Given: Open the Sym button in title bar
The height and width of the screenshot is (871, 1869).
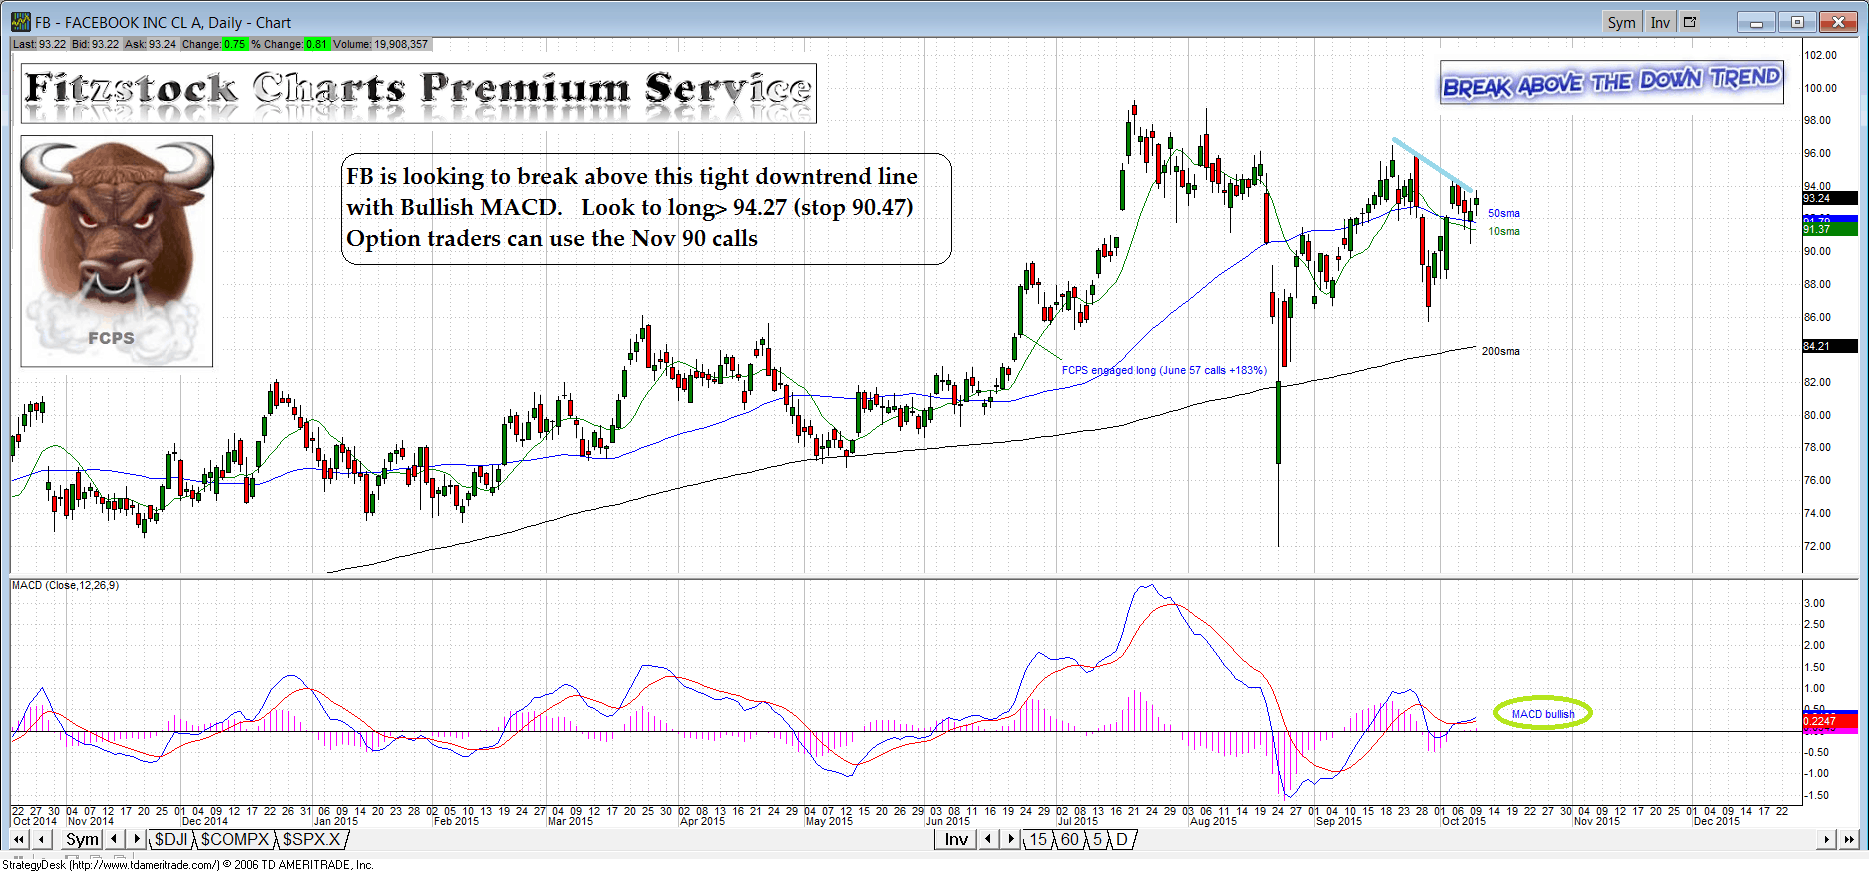Looking at the screenshot, I should tap(1621, 22).
